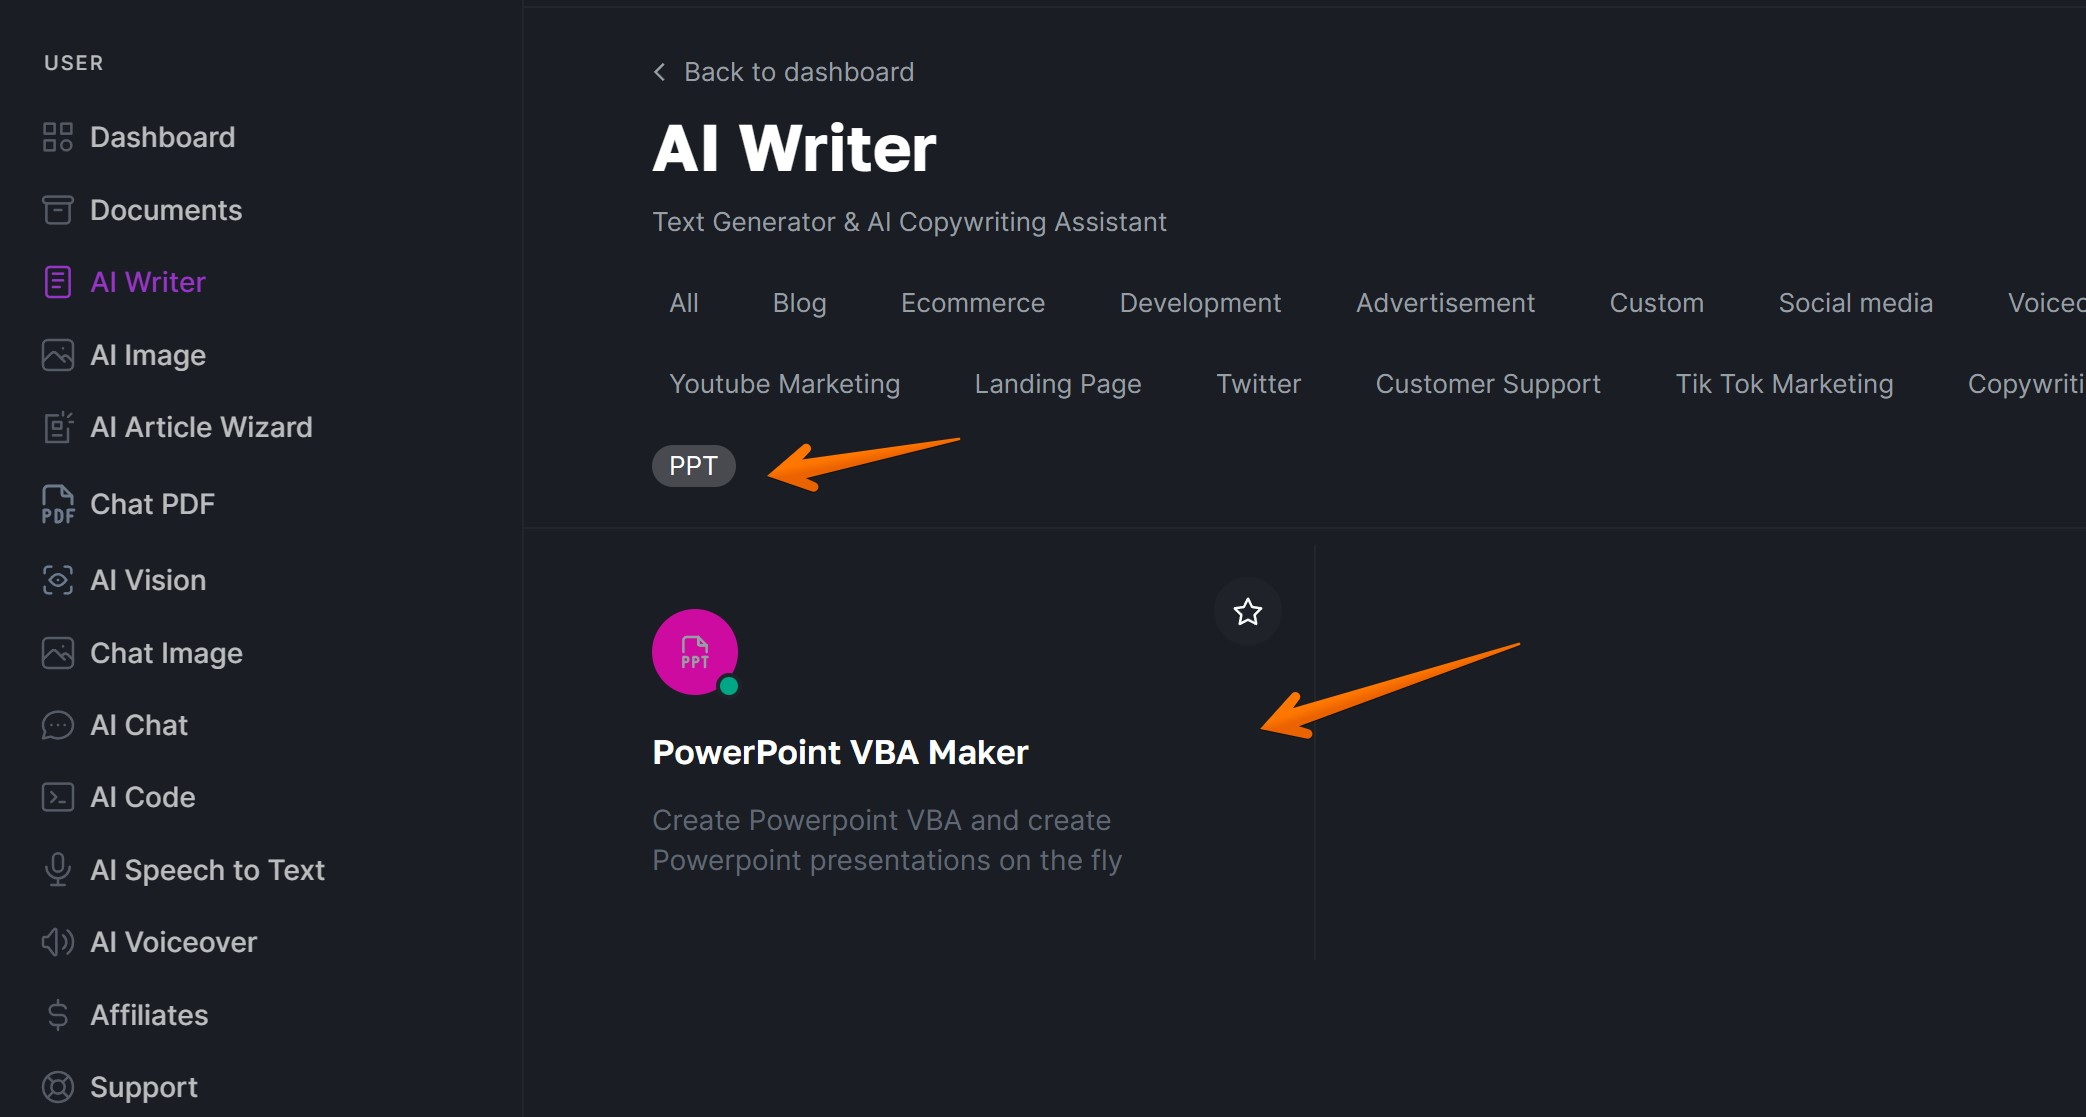This screenshot has width=2086, height=1117.
Task: Click the AI Voiceover speaker icon
Action: click(58, 942)
